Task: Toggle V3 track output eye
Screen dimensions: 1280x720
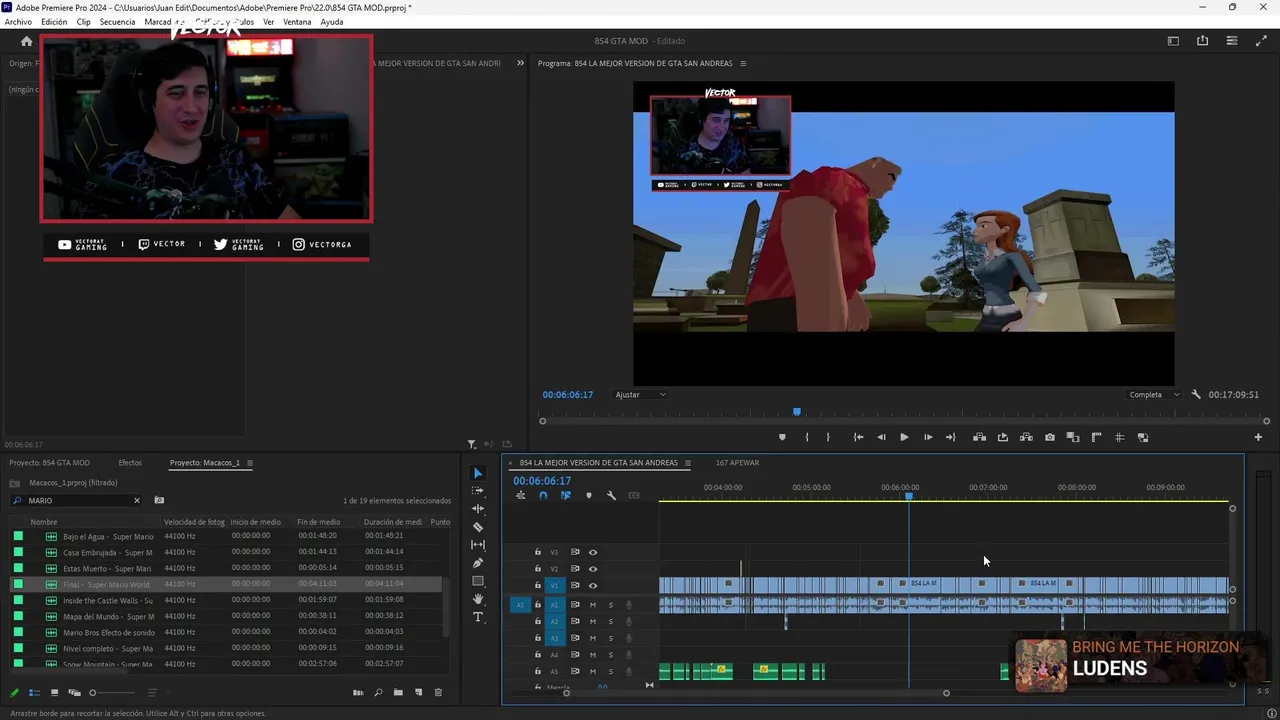Action: point(593,552)
